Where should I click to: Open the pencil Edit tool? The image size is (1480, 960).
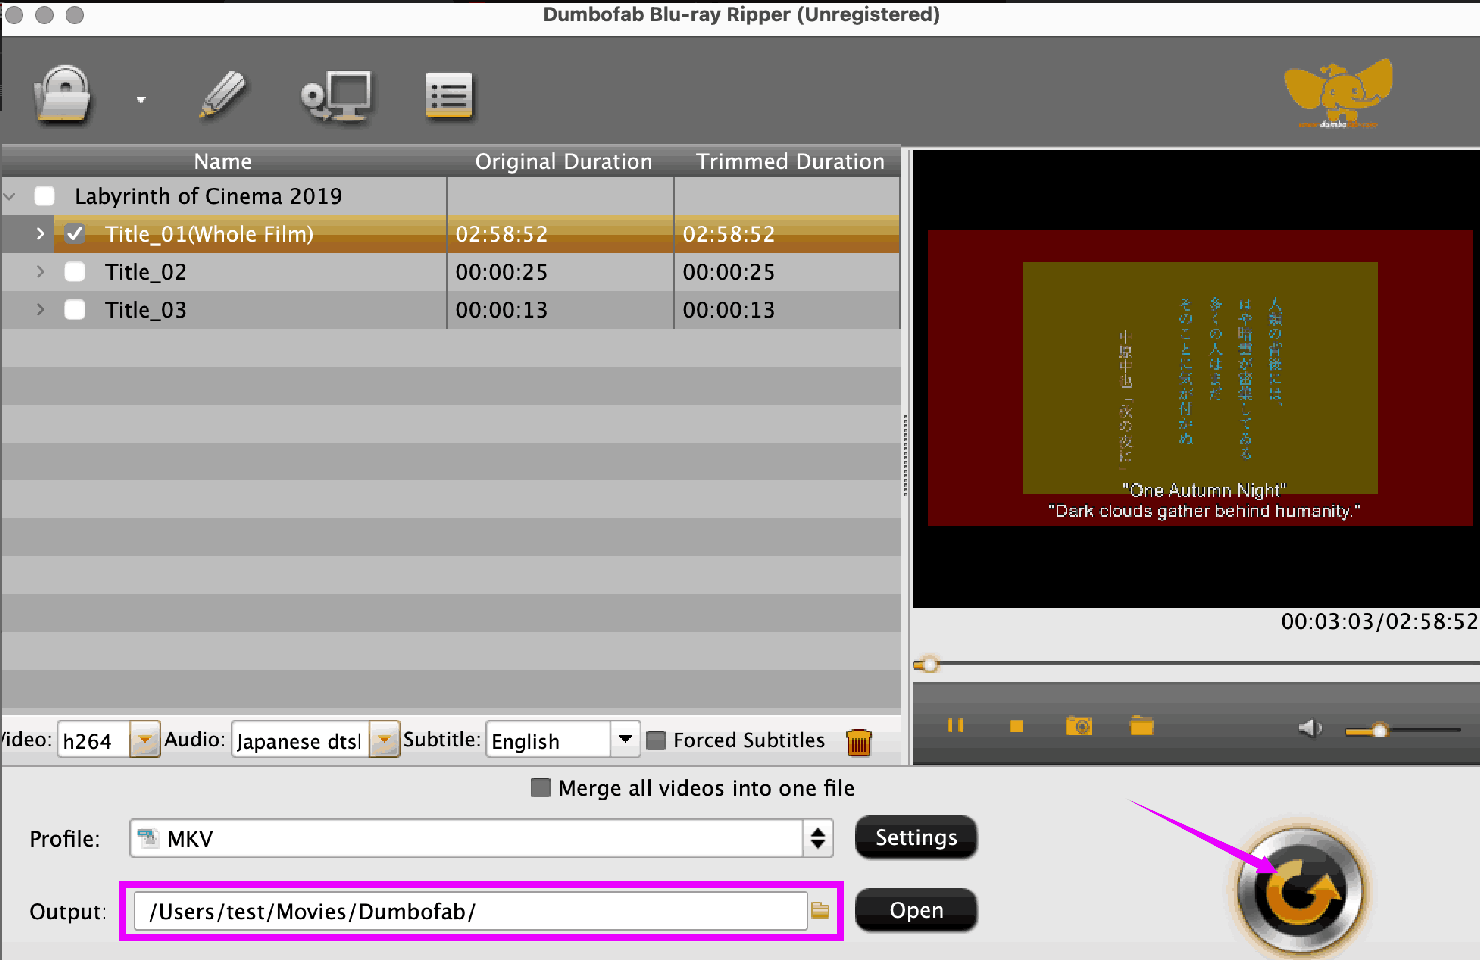222,96
